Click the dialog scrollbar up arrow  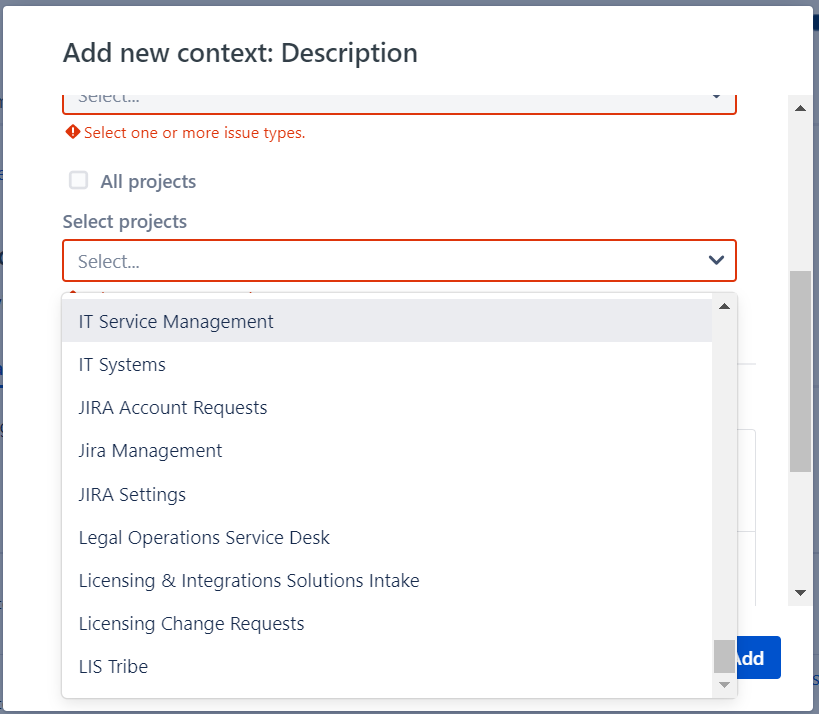(x=799, y=108)
